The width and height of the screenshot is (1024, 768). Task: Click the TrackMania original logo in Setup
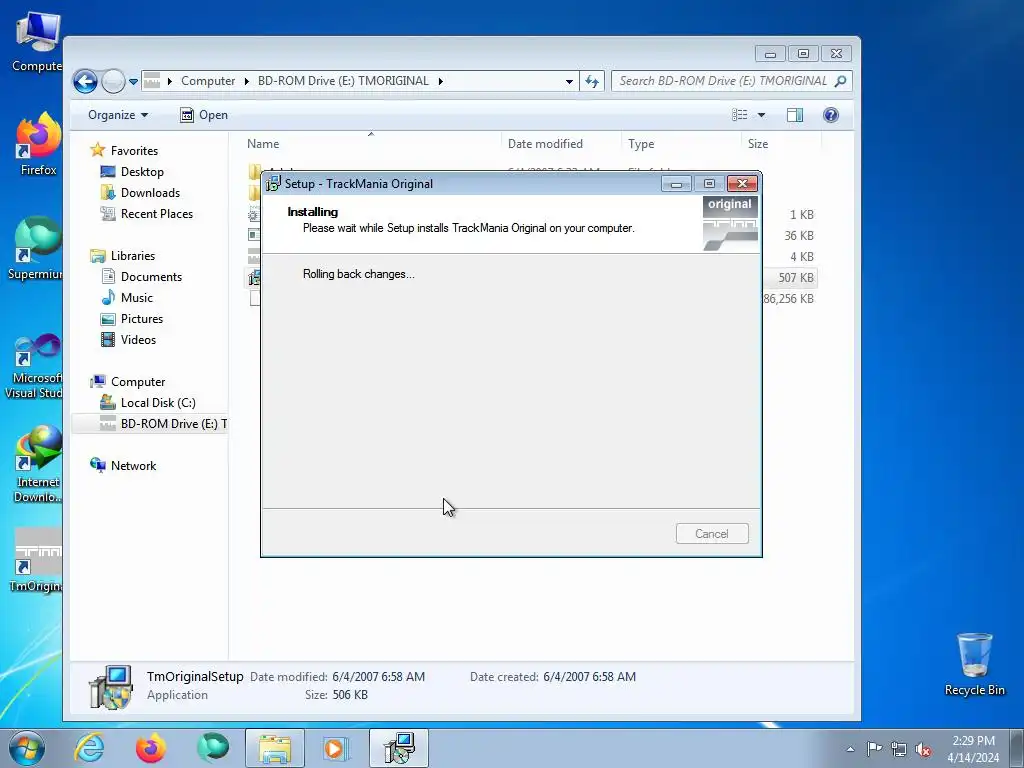(730, 223)
